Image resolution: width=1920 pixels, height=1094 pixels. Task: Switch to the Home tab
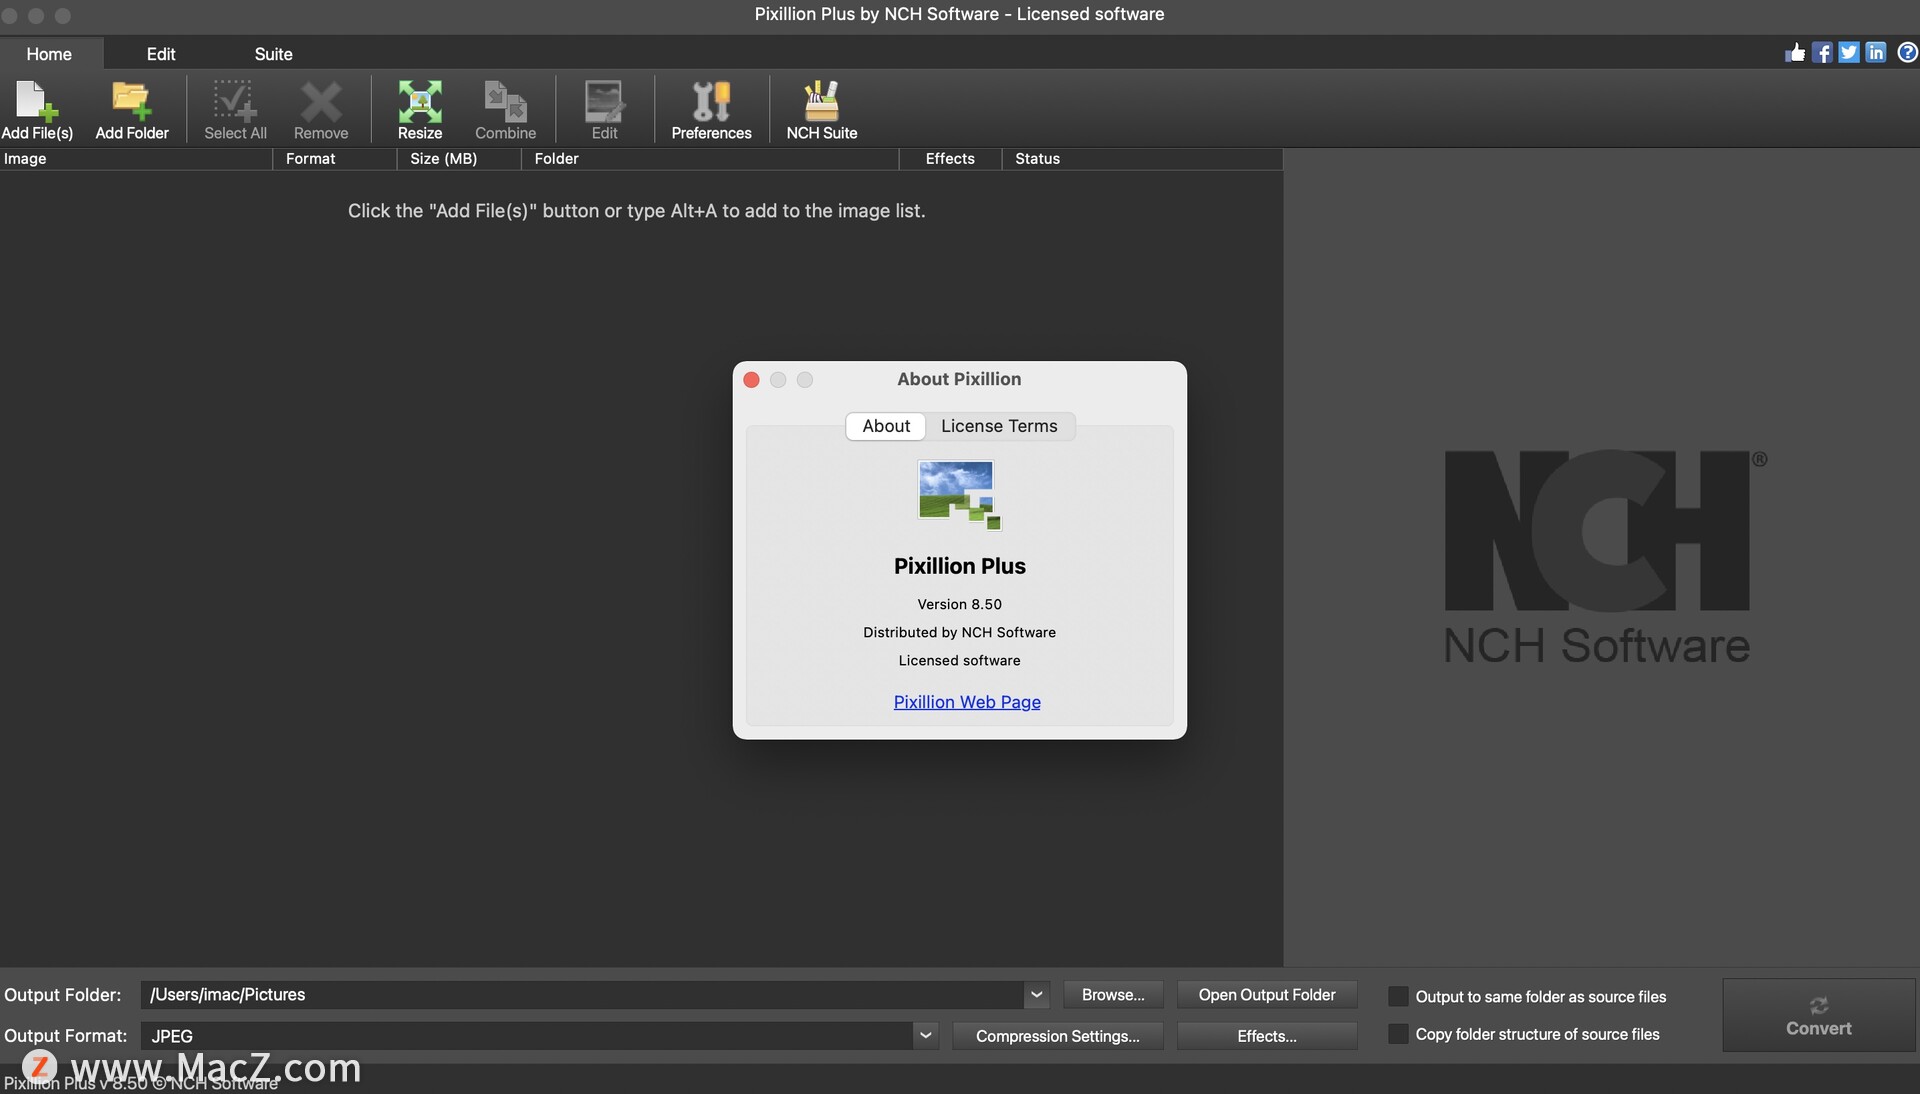(x=49, y=54)
